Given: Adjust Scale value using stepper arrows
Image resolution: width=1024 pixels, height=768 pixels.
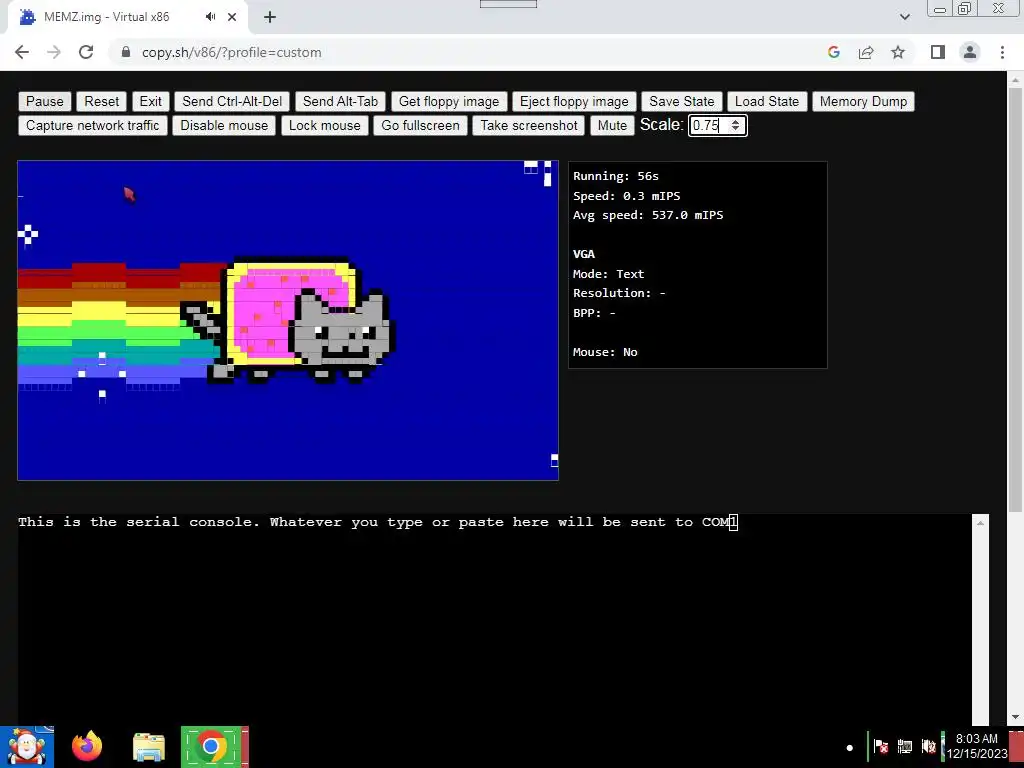Looking at the screenshot, I should [x=735, y=125].
